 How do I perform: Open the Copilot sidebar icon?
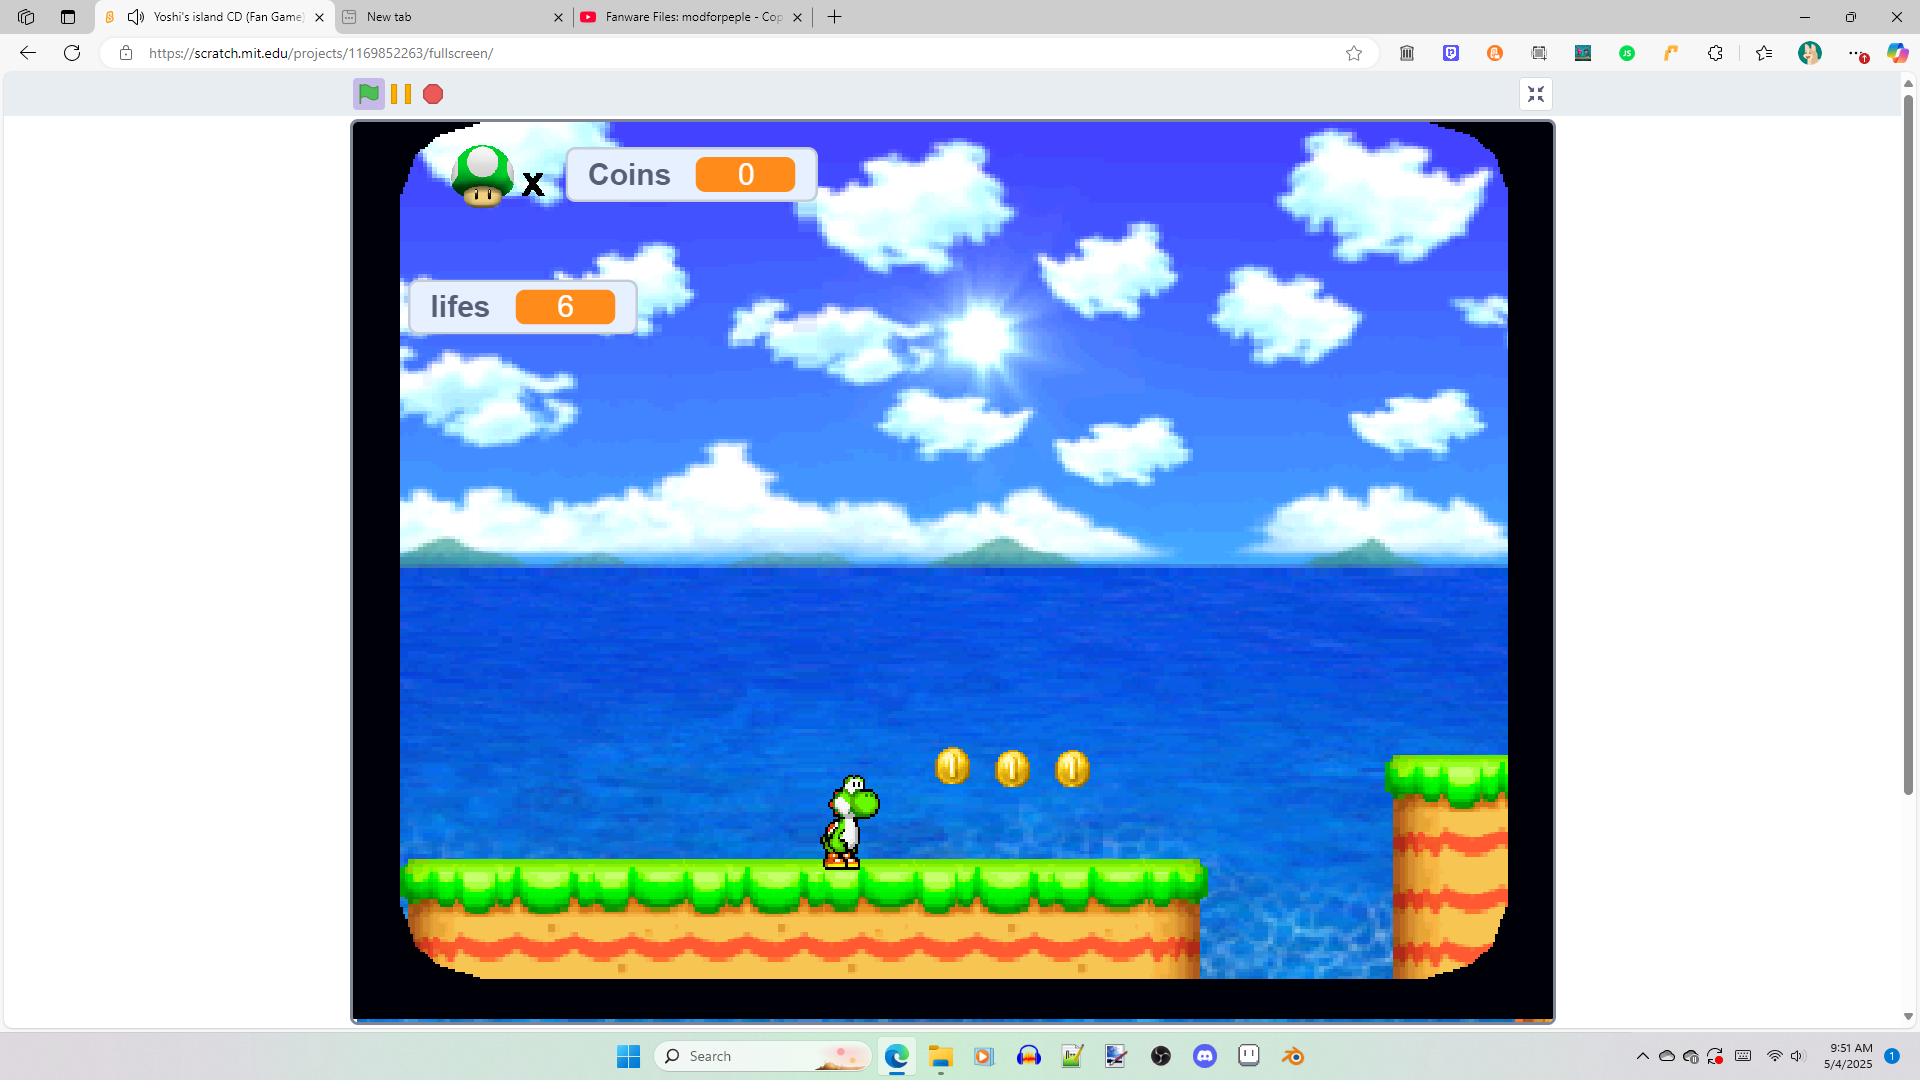(1897, 53)
